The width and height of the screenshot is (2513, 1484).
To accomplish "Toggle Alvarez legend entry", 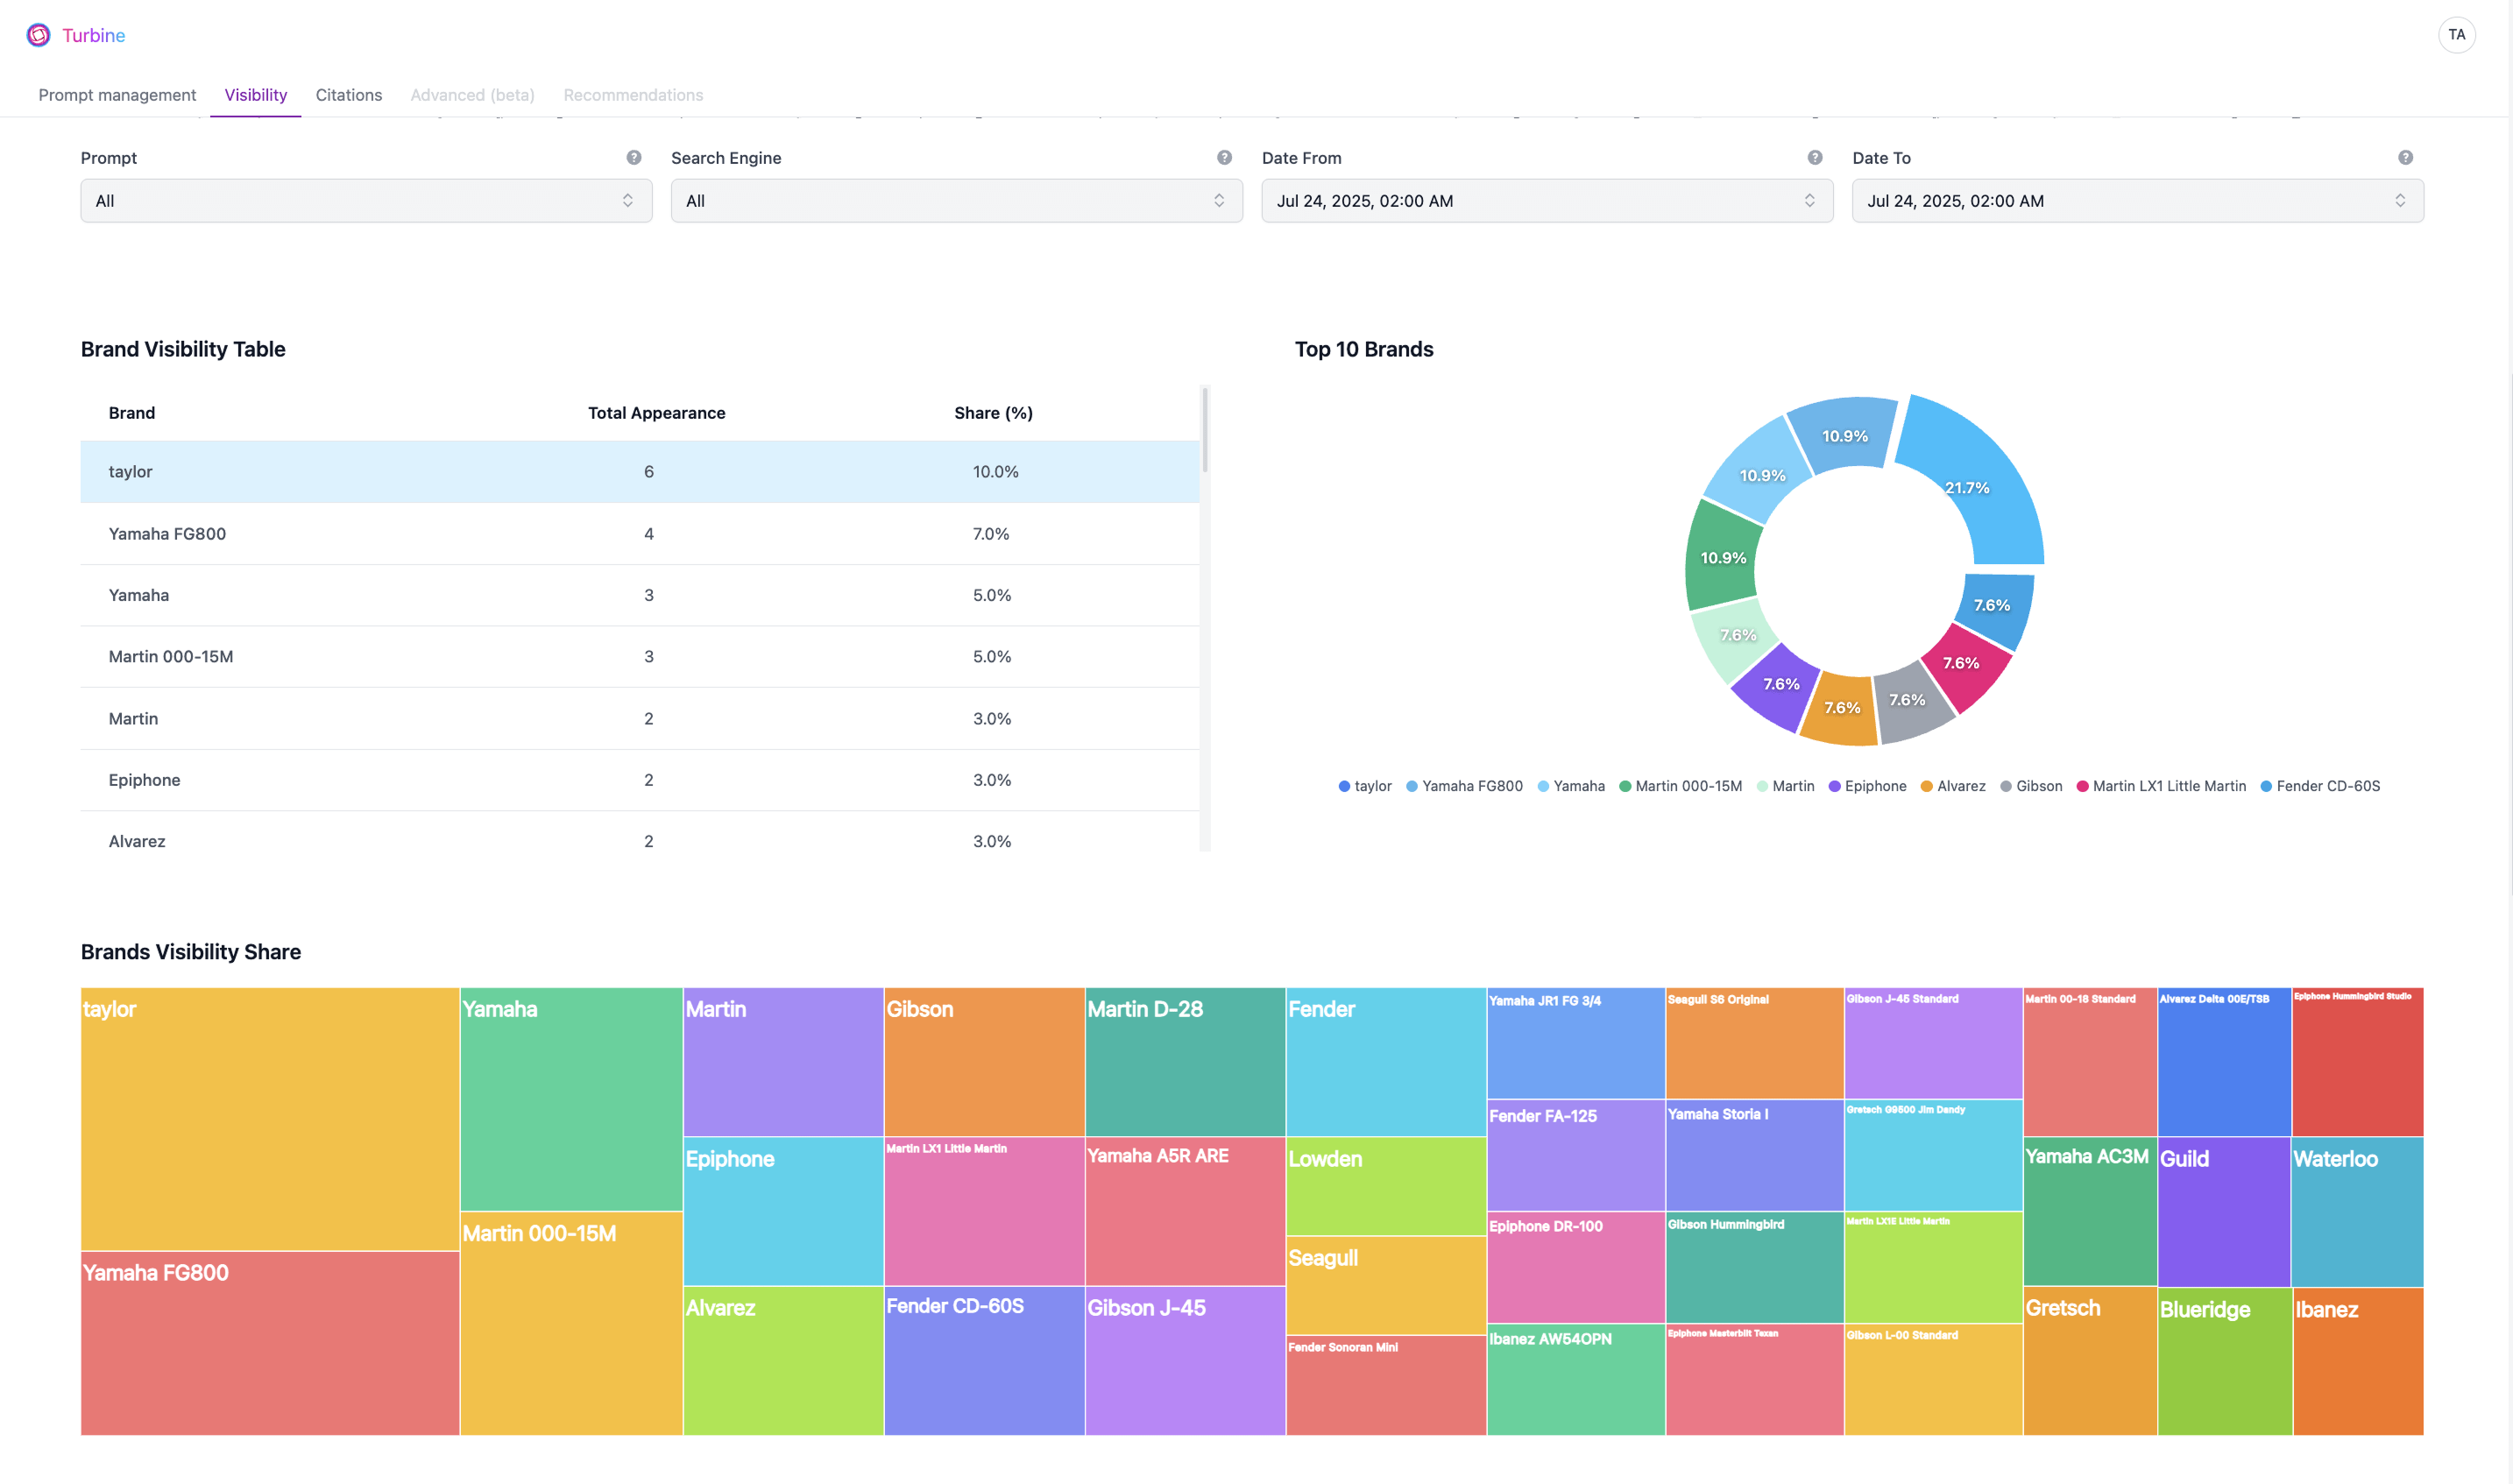I will click(1953, 786).
